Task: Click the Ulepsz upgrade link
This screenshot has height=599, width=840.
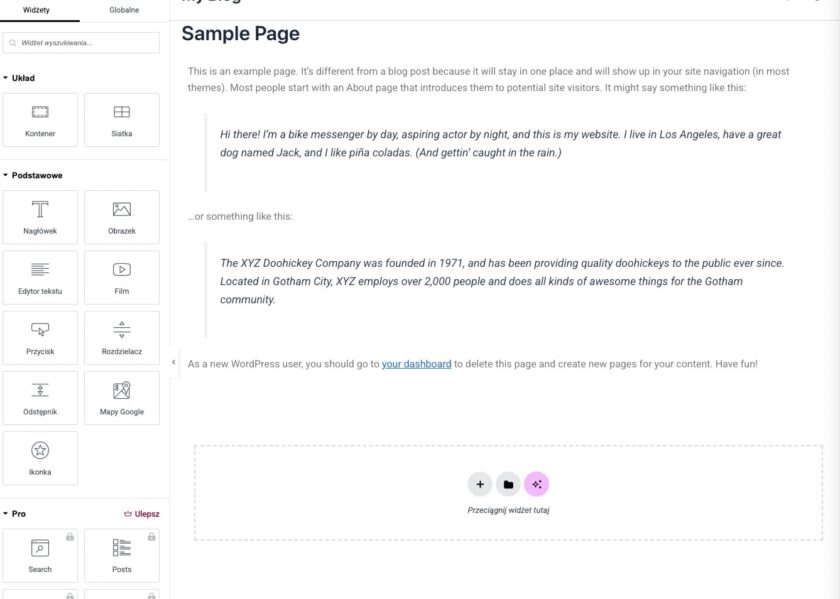Action: [141, 514]
